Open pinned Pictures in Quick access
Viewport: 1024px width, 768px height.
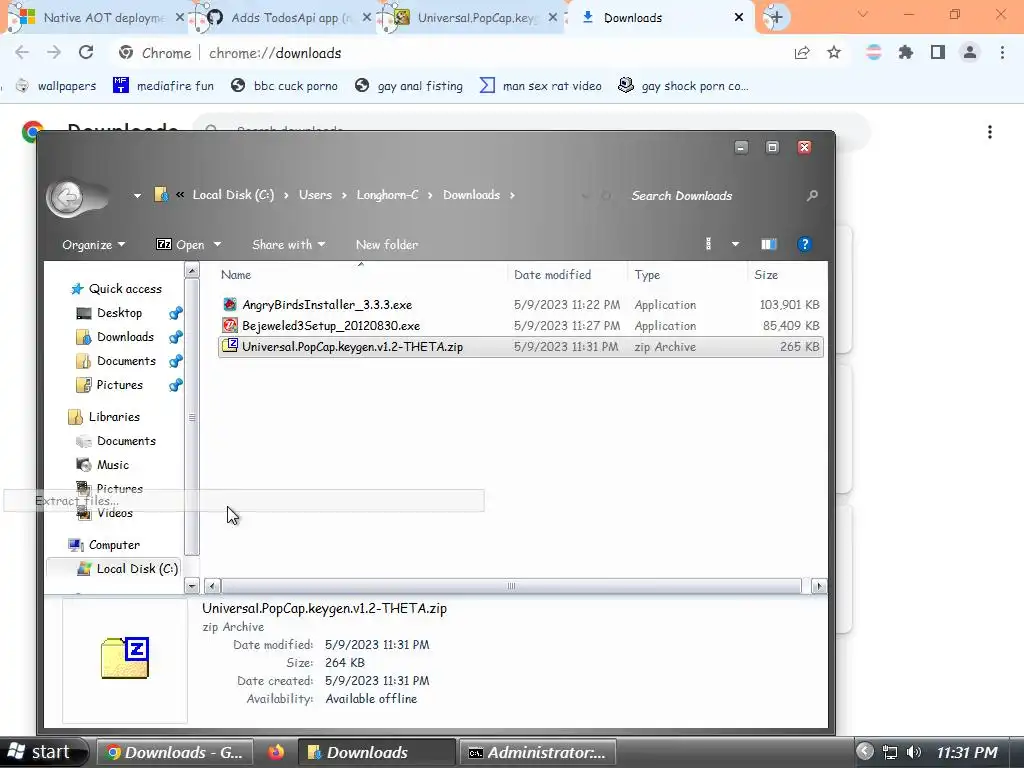[x=119, y=385]
